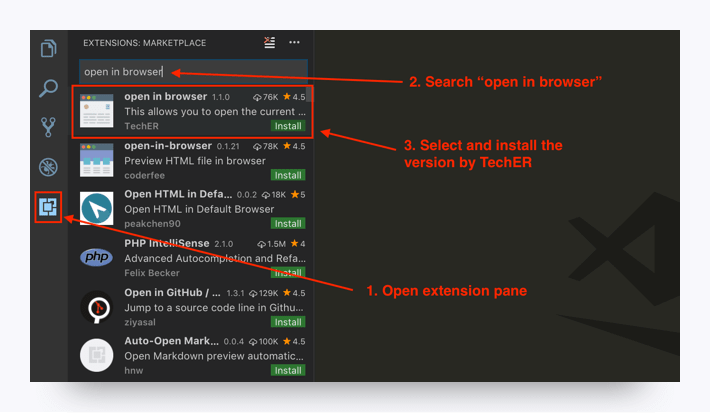Install Open in GitHub extension
Image resolution: width=710 pixels, height=413 pixels.
tap(288, 322)
